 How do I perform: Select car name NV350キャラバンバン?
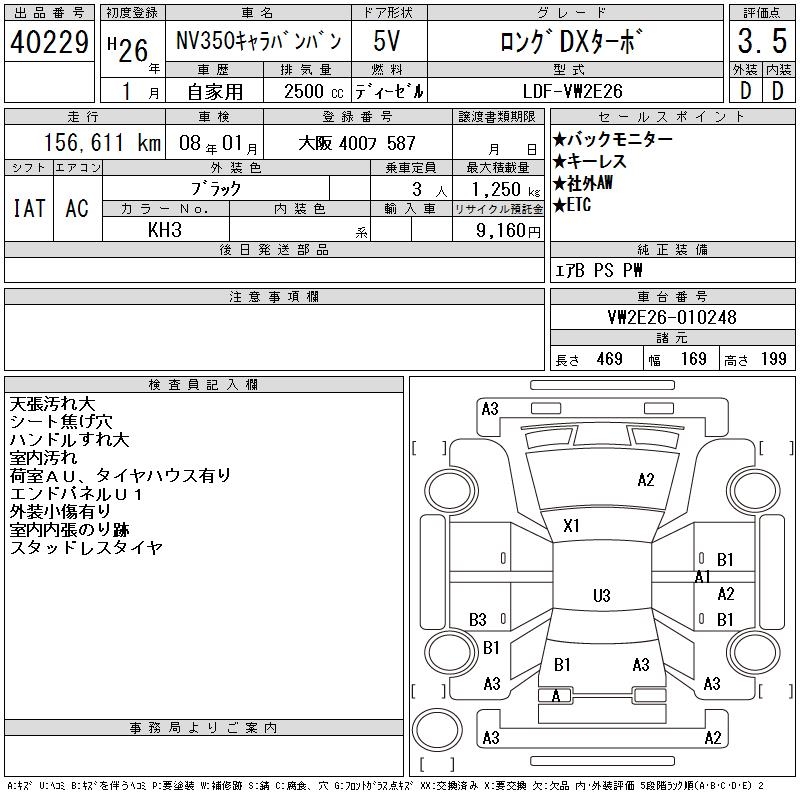[258, 41]
